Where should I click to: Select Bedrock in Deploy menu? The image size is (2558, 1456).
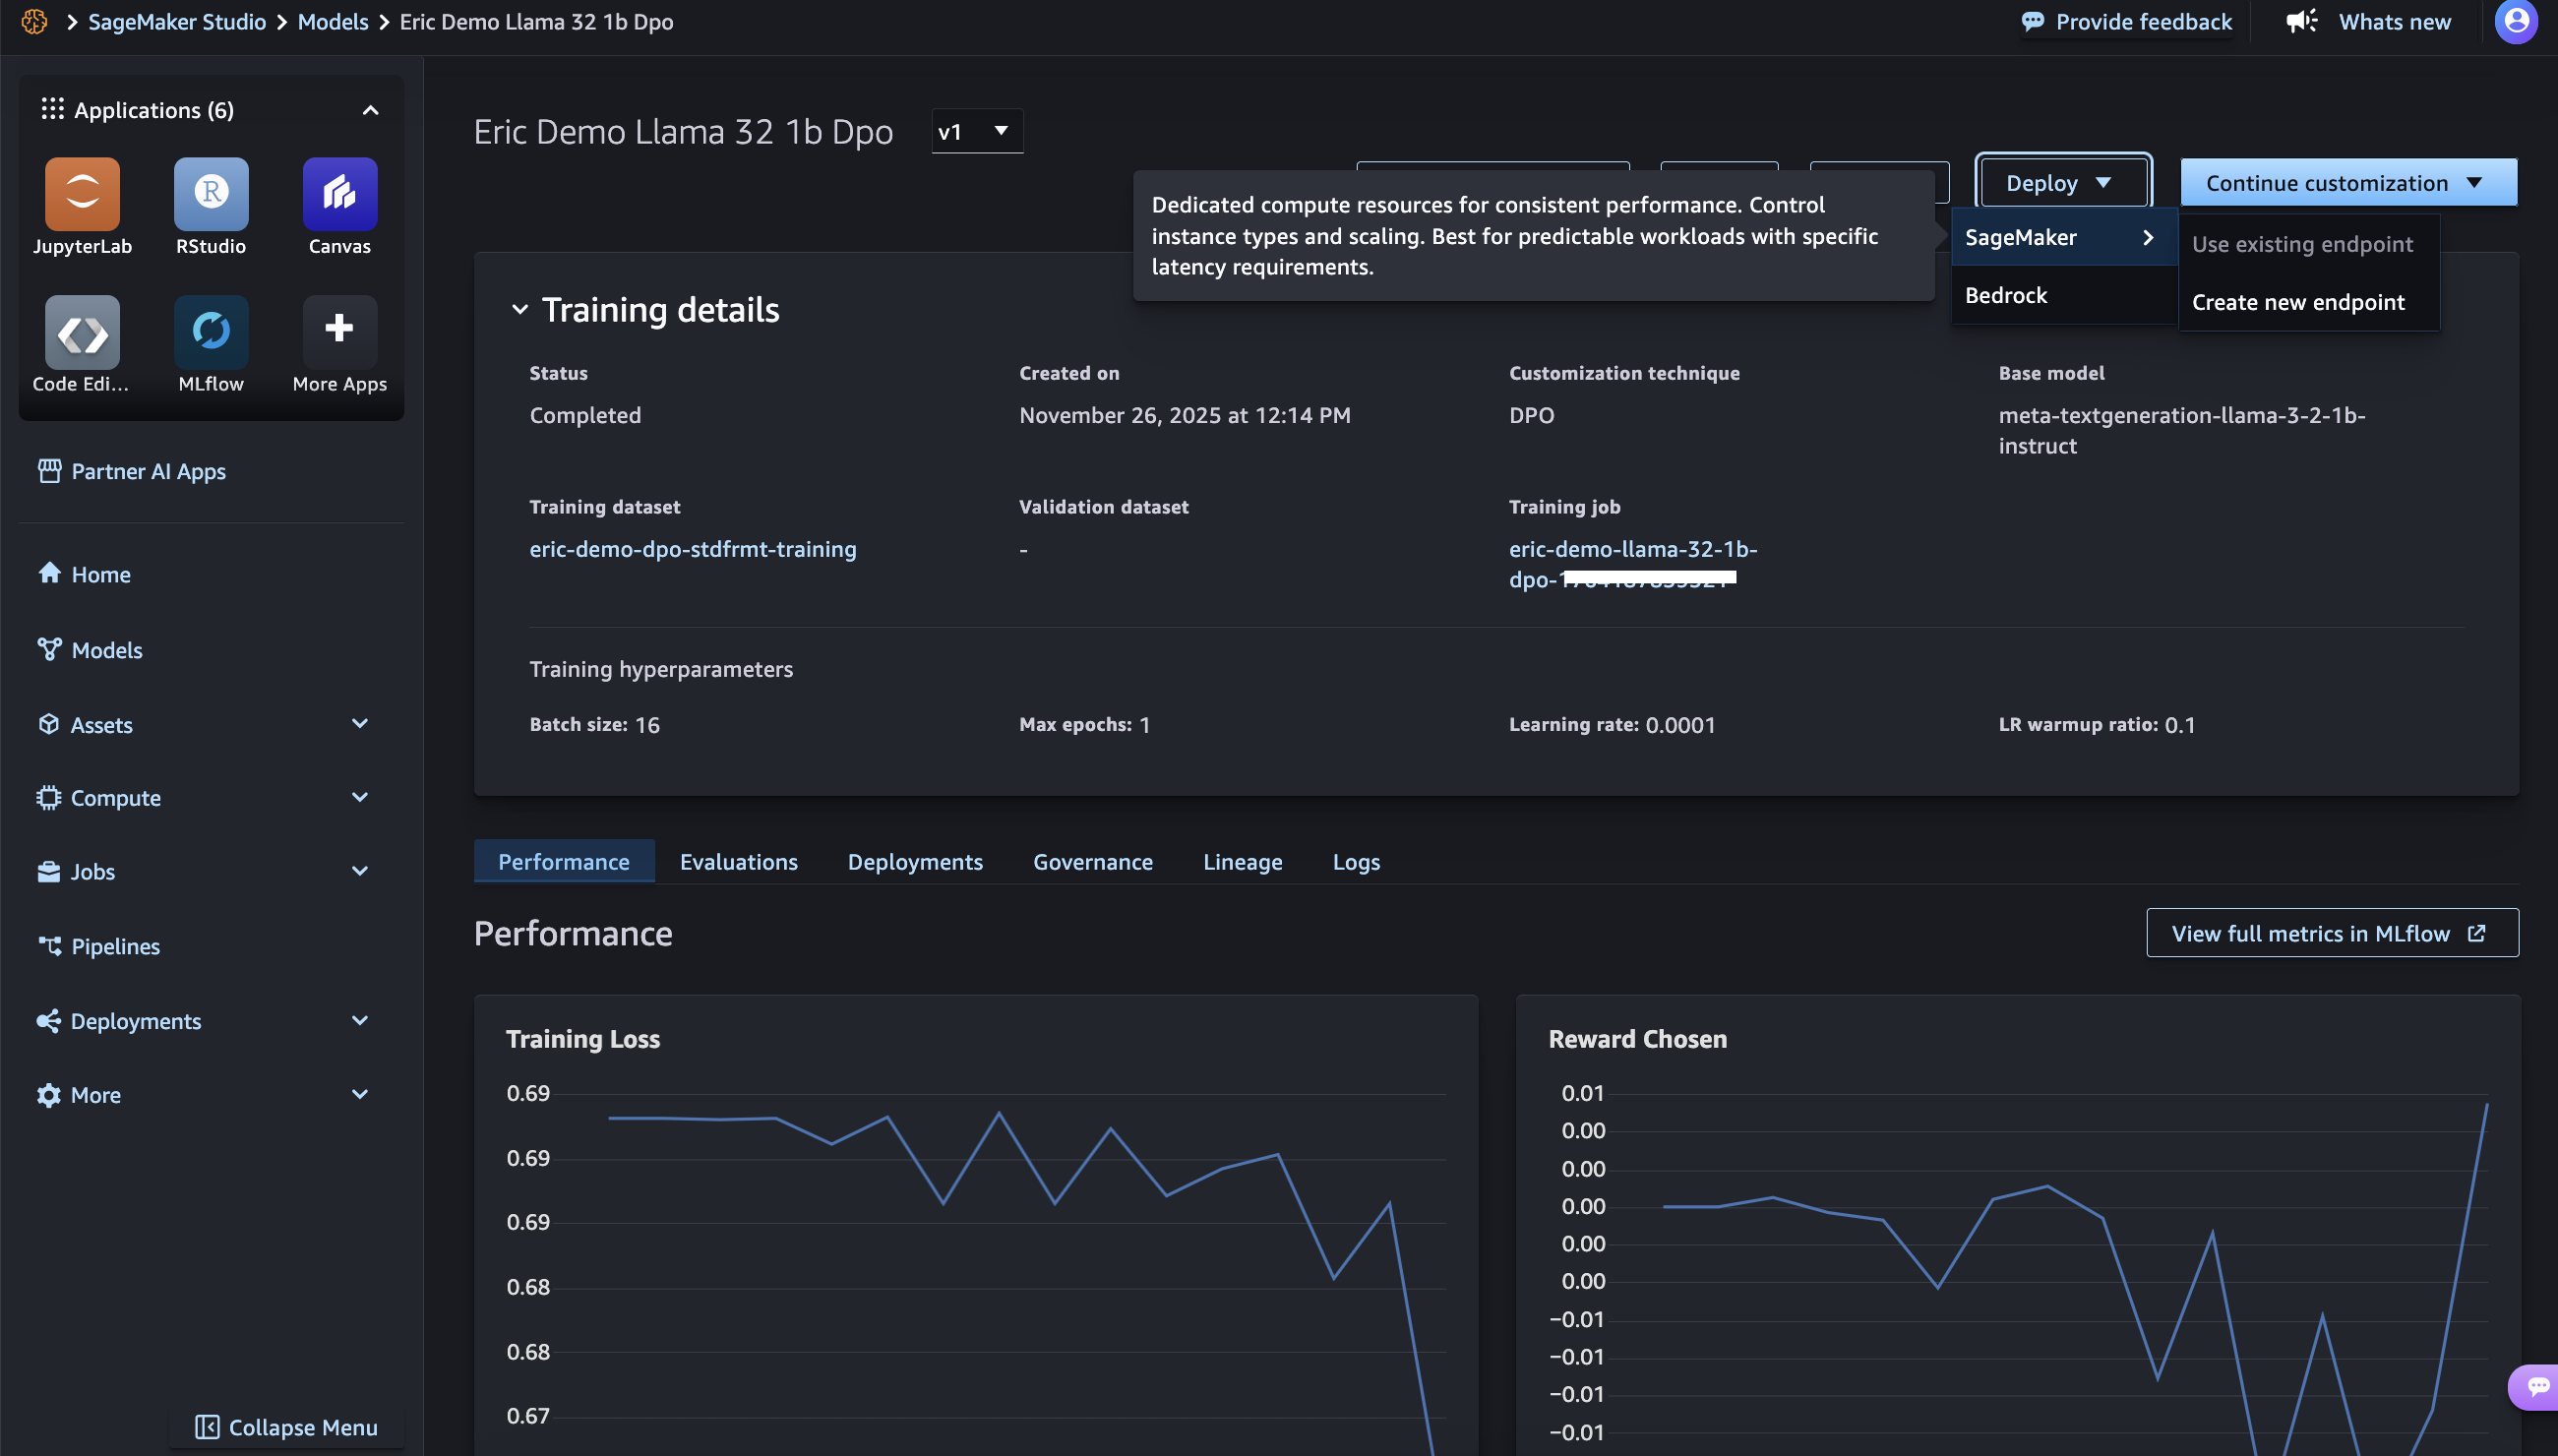coord(2064,295)
